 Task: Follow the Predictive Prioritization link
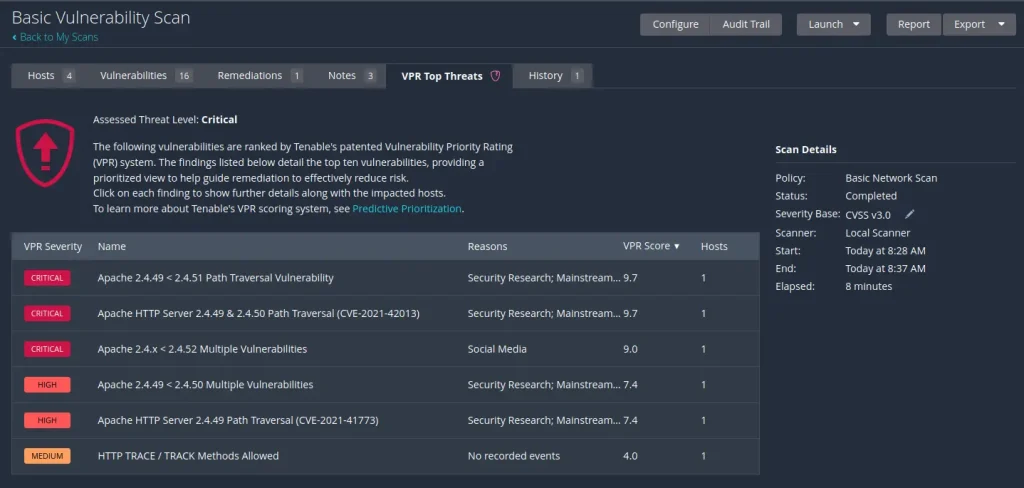click(407, 209)
